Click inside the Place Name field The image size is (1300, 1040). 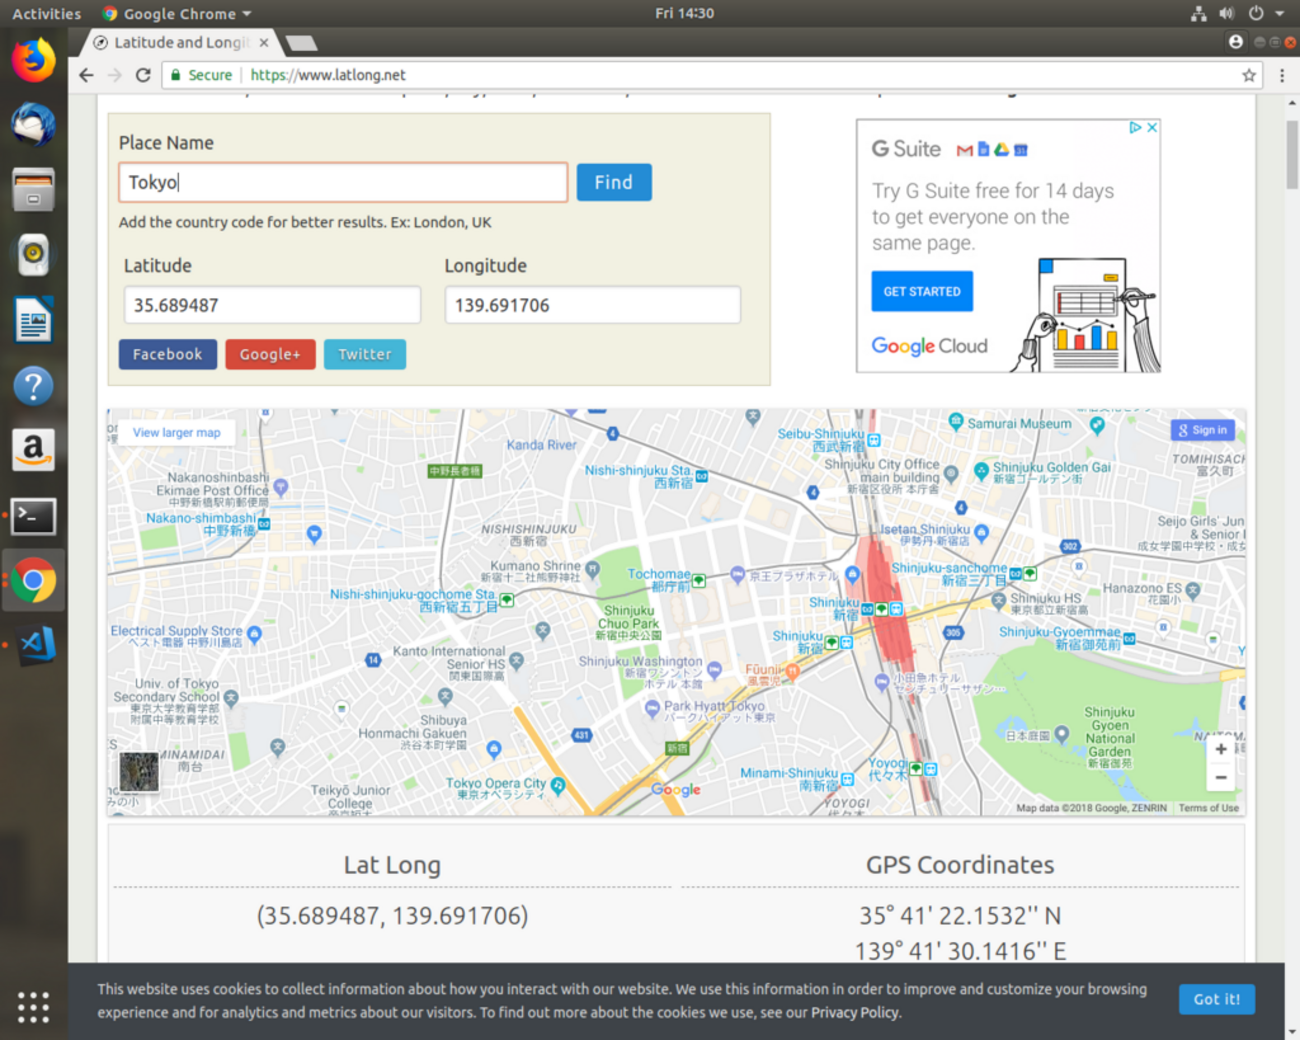pyautogui.click(x=343, y=182)
